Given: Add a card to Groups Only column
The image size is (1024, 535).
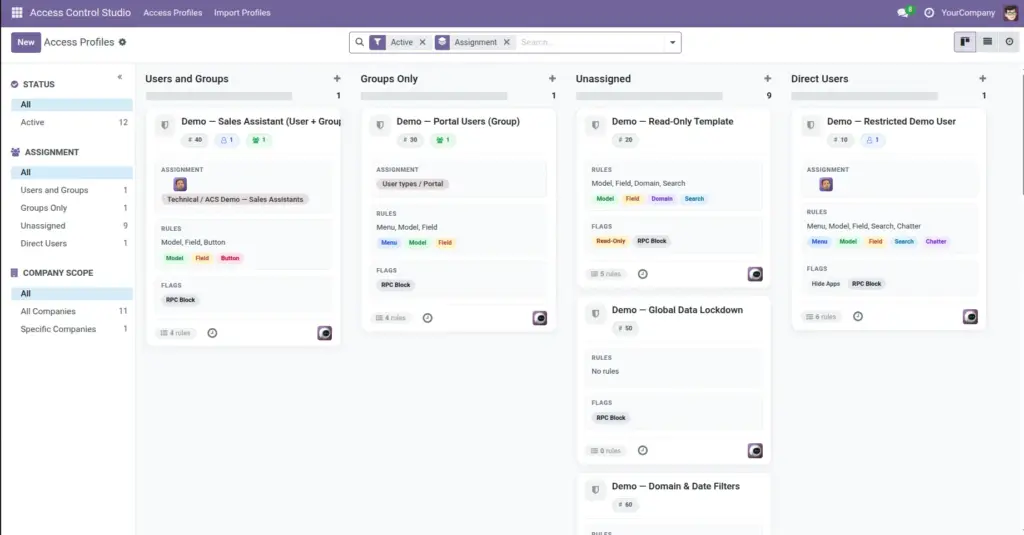Looking at the screenshot, I should tap(552, 78).
